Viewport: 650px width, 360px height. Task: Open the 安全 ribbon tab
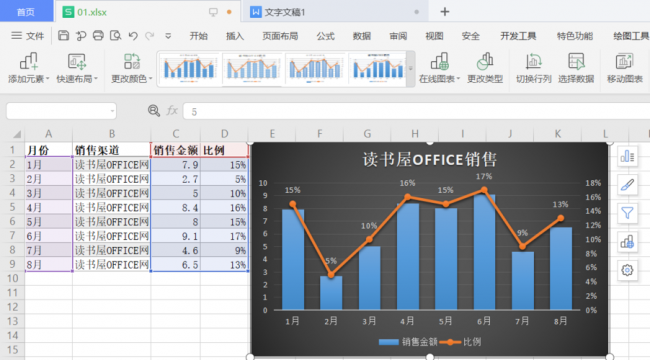471,36
